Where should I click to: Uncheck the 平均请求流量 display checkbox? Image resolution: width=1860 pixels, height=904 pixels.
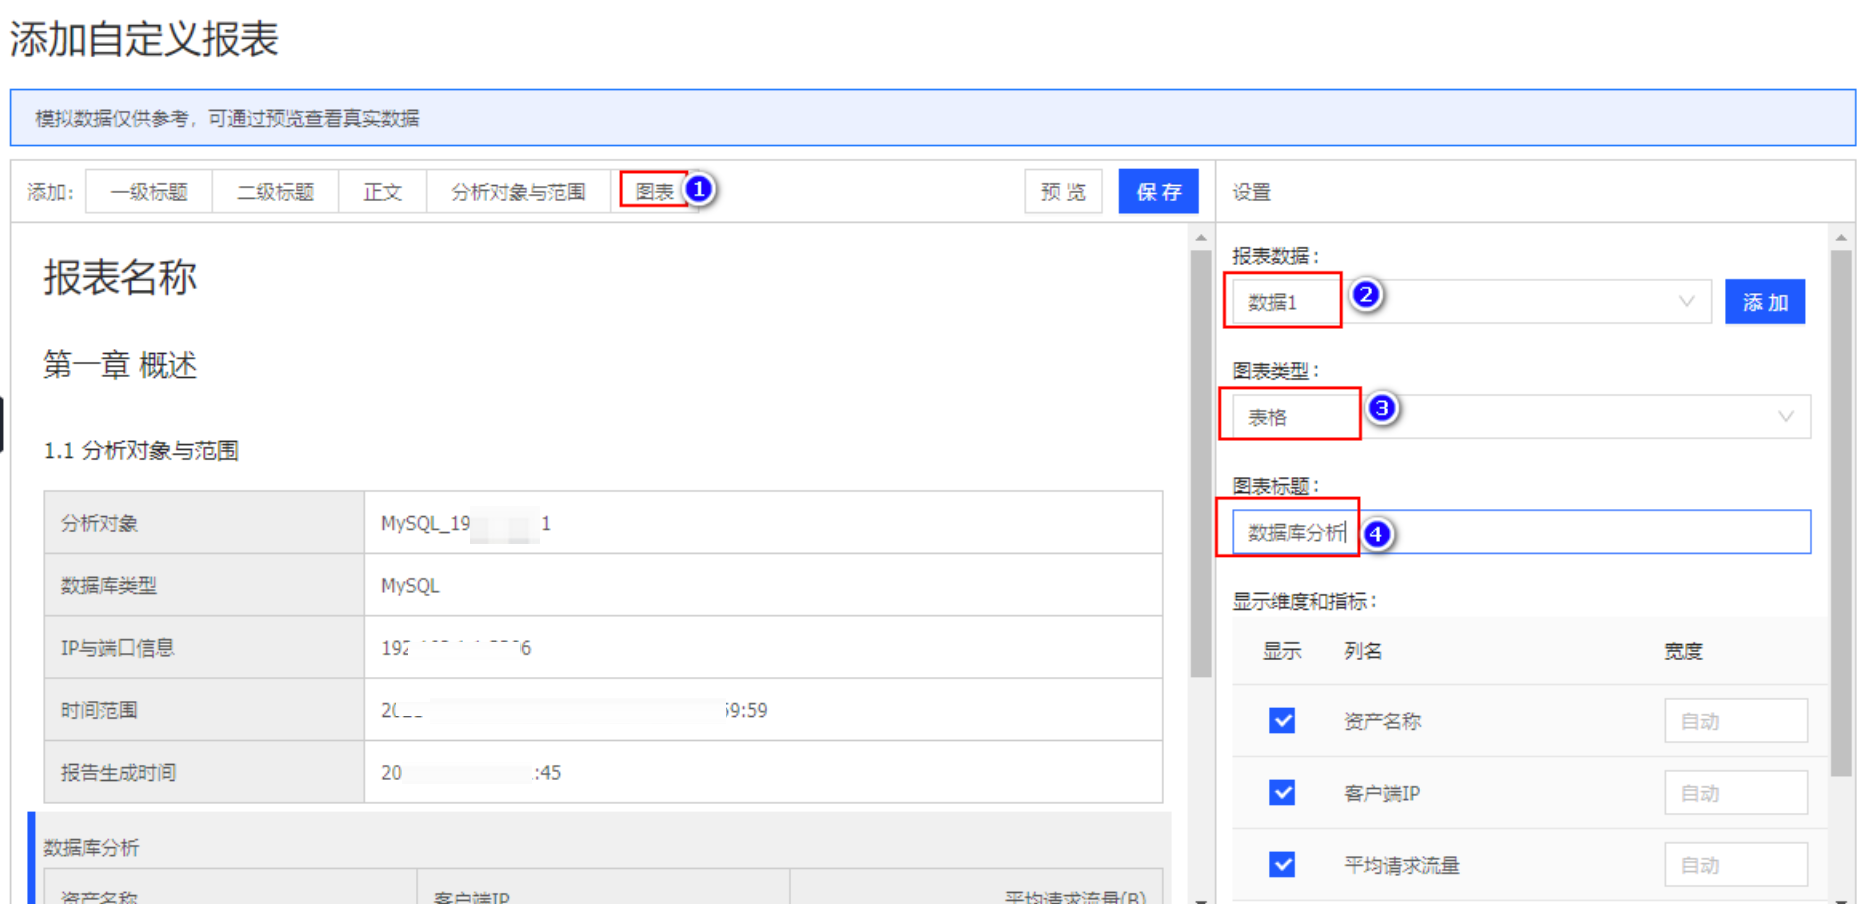(1282, 865)
